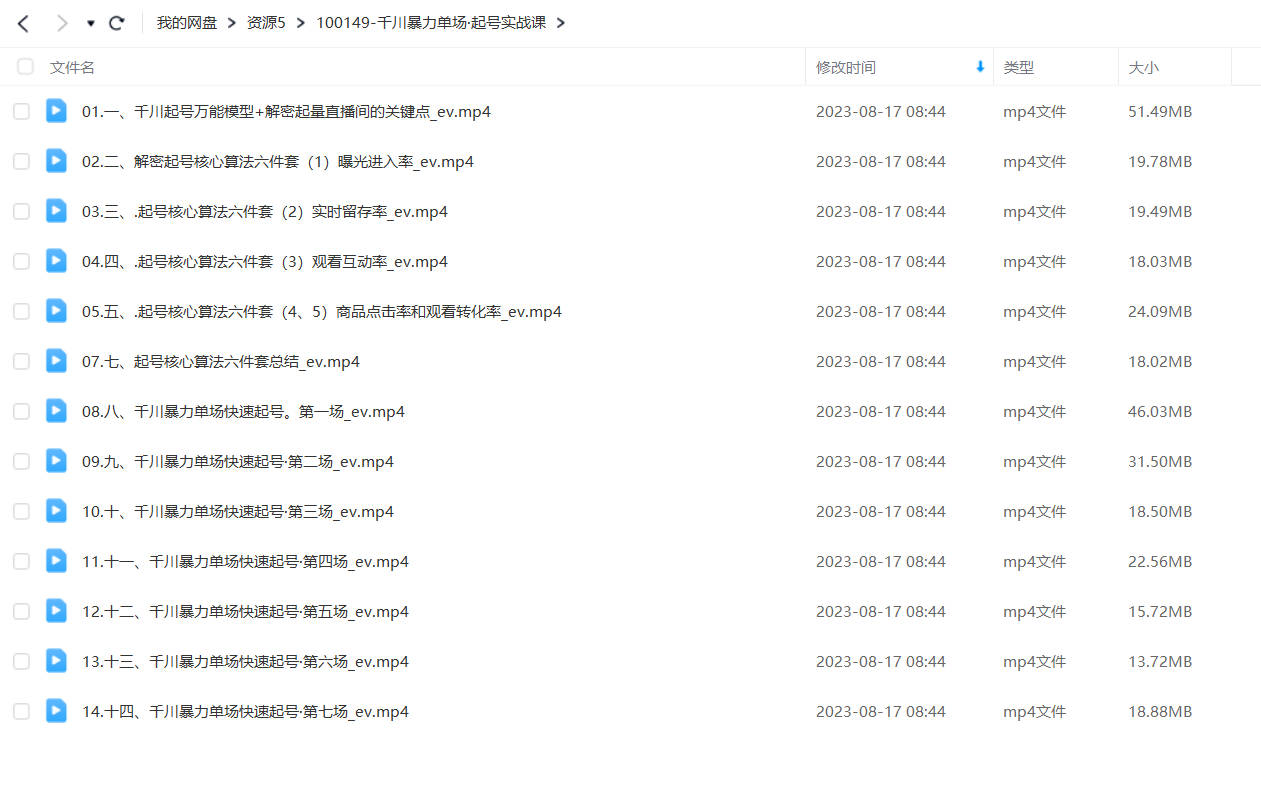Click video icon of 11.十一 第四场 file
The image size is (1261, 785).
pos(56,561)
